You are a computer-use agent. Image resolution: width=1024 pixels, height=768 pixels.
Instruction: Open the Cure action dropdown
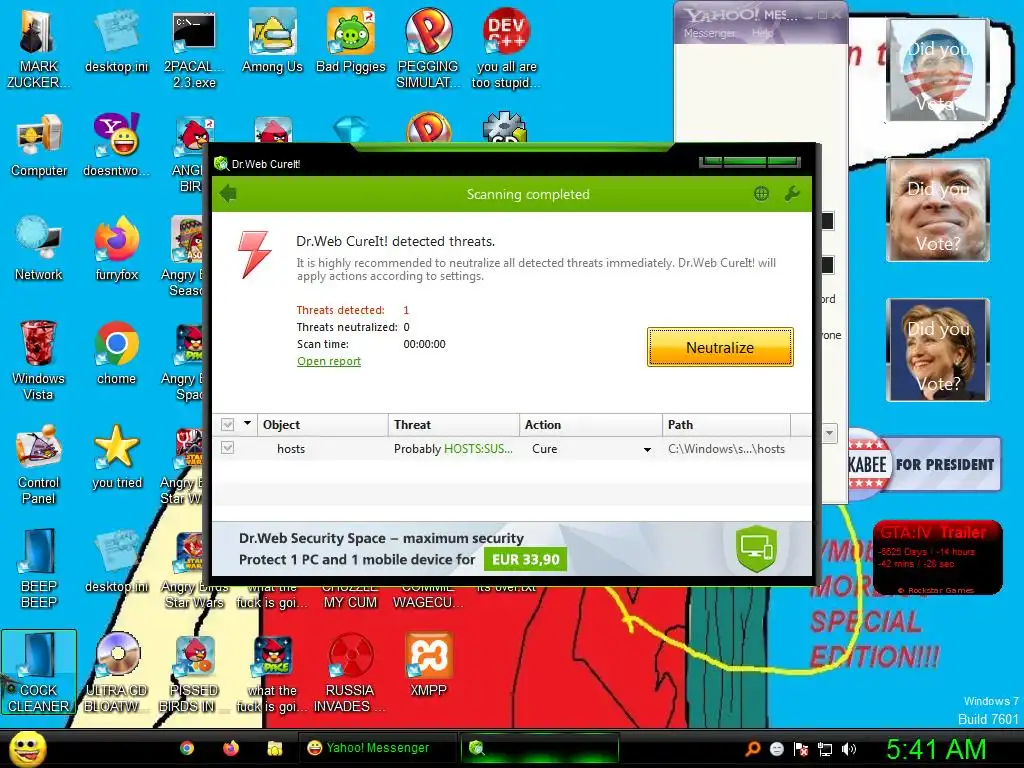click(x=647, y=449)
